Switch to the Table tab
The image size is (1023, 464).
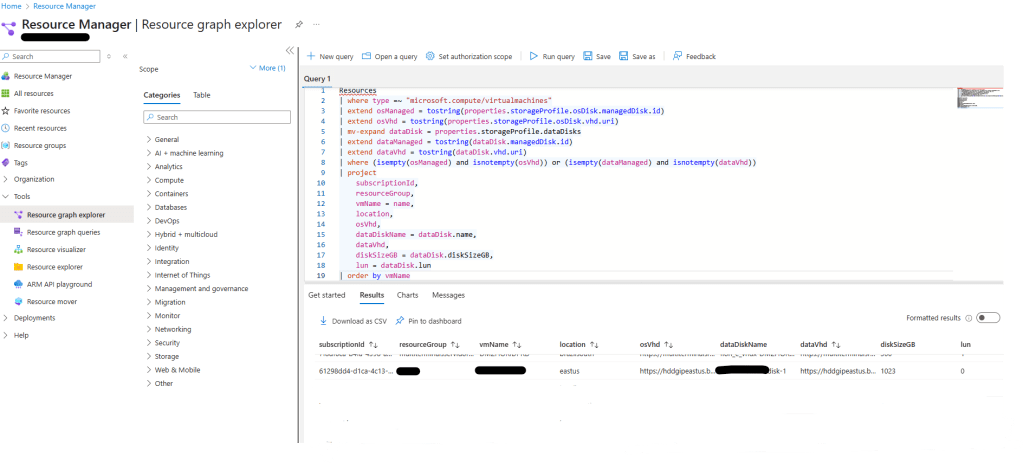point(201,95)
